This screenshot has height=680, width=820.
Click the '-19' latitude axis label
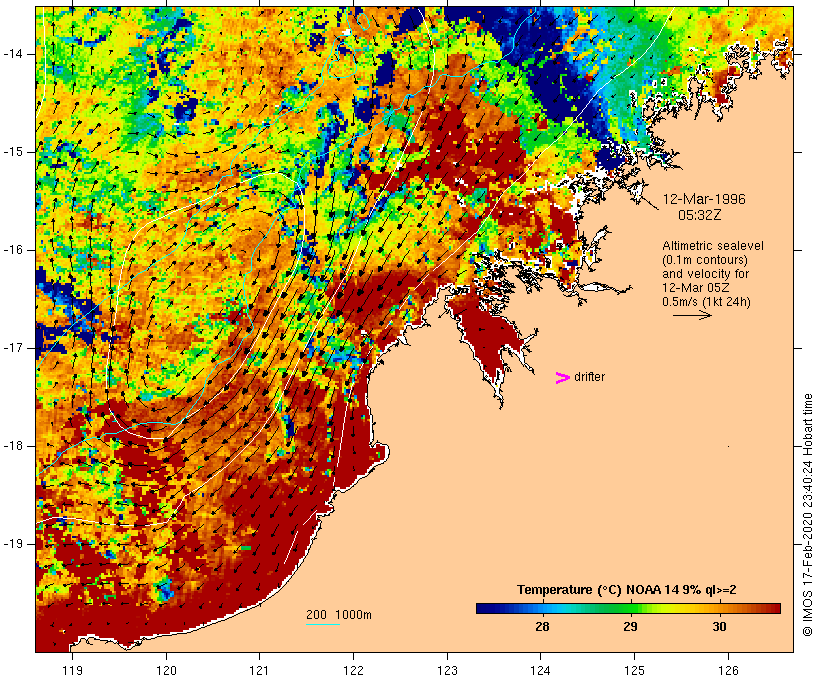tap(12, 544)
